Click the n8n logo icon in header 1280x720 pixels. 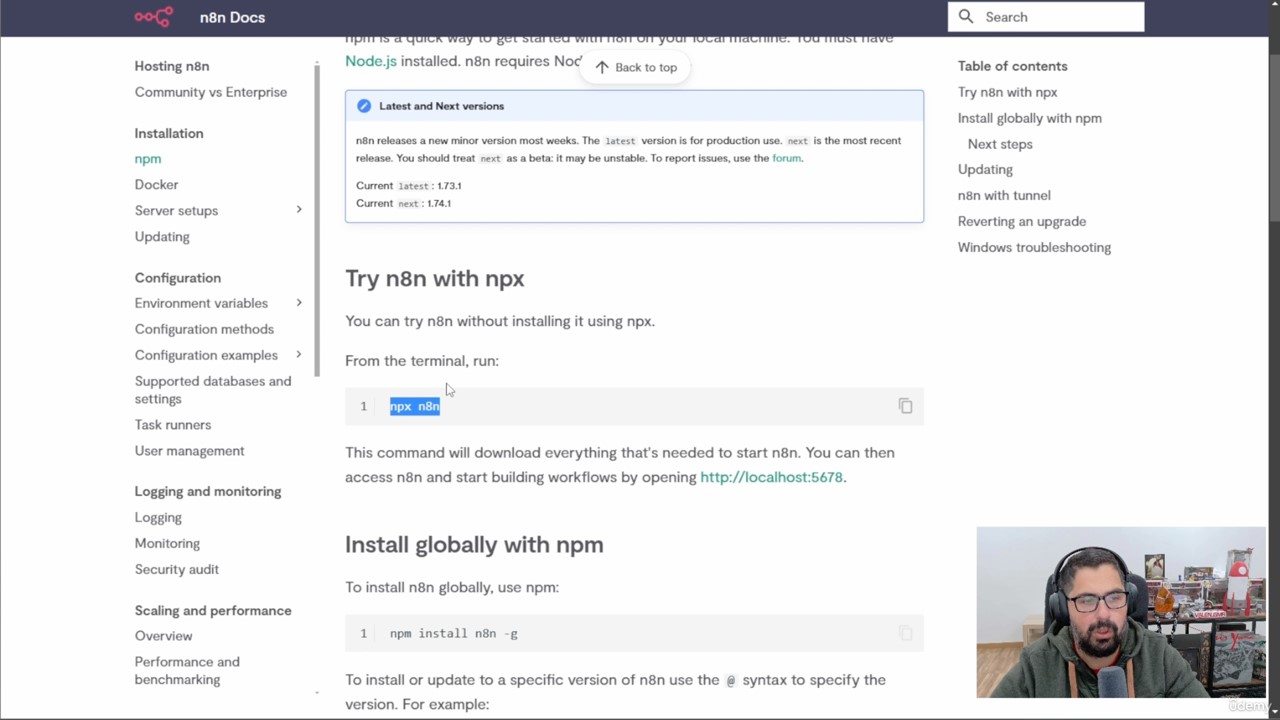tap(154, 17)
